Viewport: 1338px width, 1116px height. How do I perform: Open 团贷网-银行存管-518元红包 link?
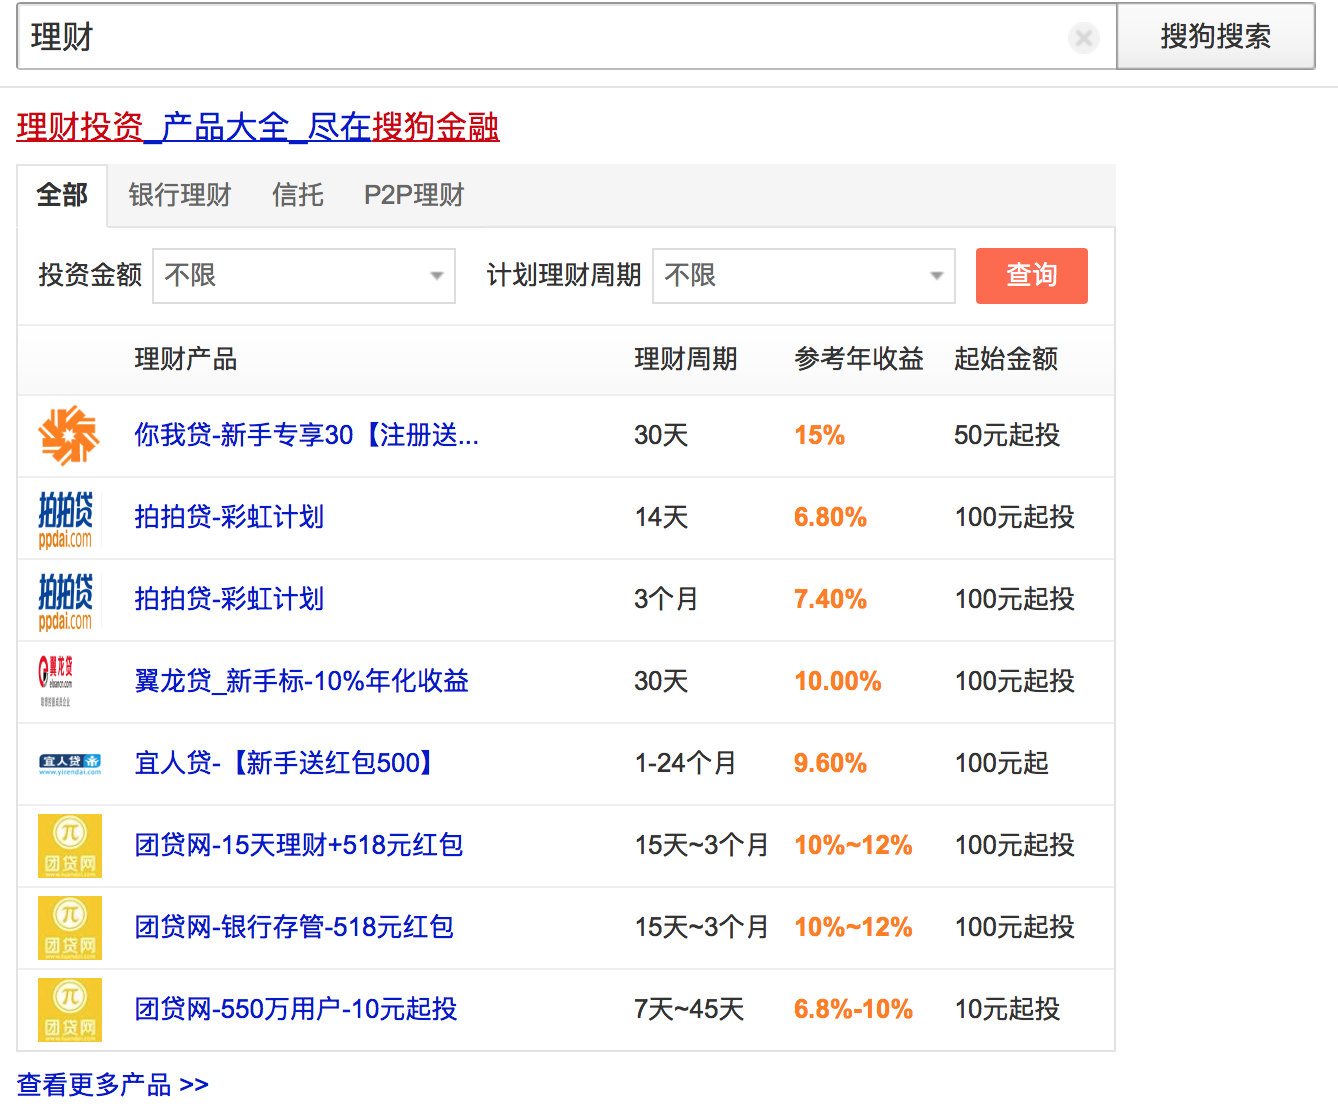tap(294, 927)
